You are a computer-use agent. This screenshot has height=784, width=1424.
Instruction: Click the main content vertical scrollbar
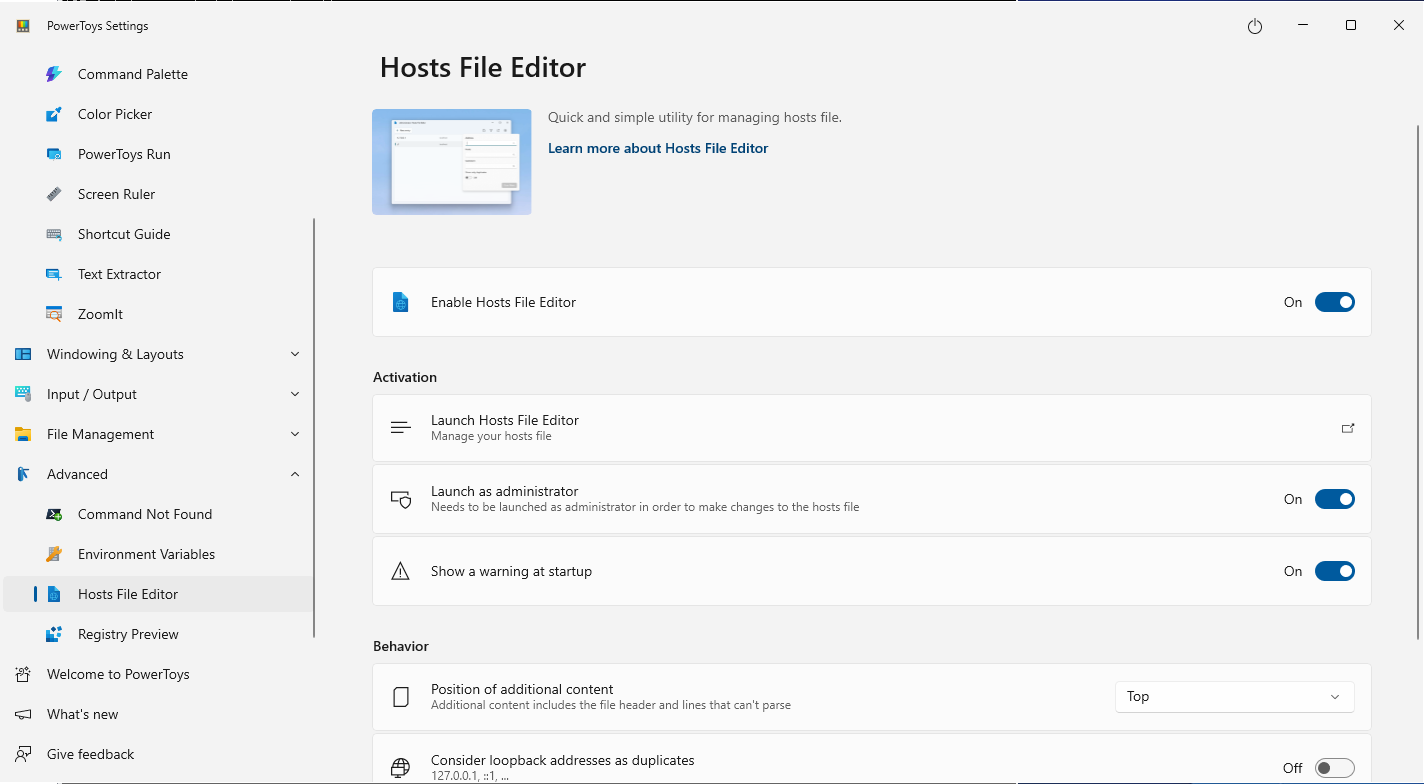point(1419,382)
